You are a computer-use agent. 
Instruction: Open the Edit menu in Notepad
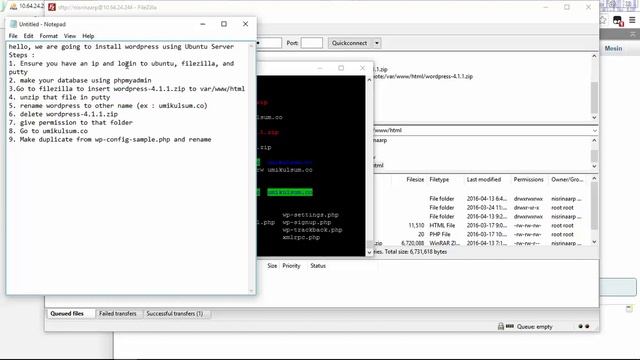tap(28, 36)
